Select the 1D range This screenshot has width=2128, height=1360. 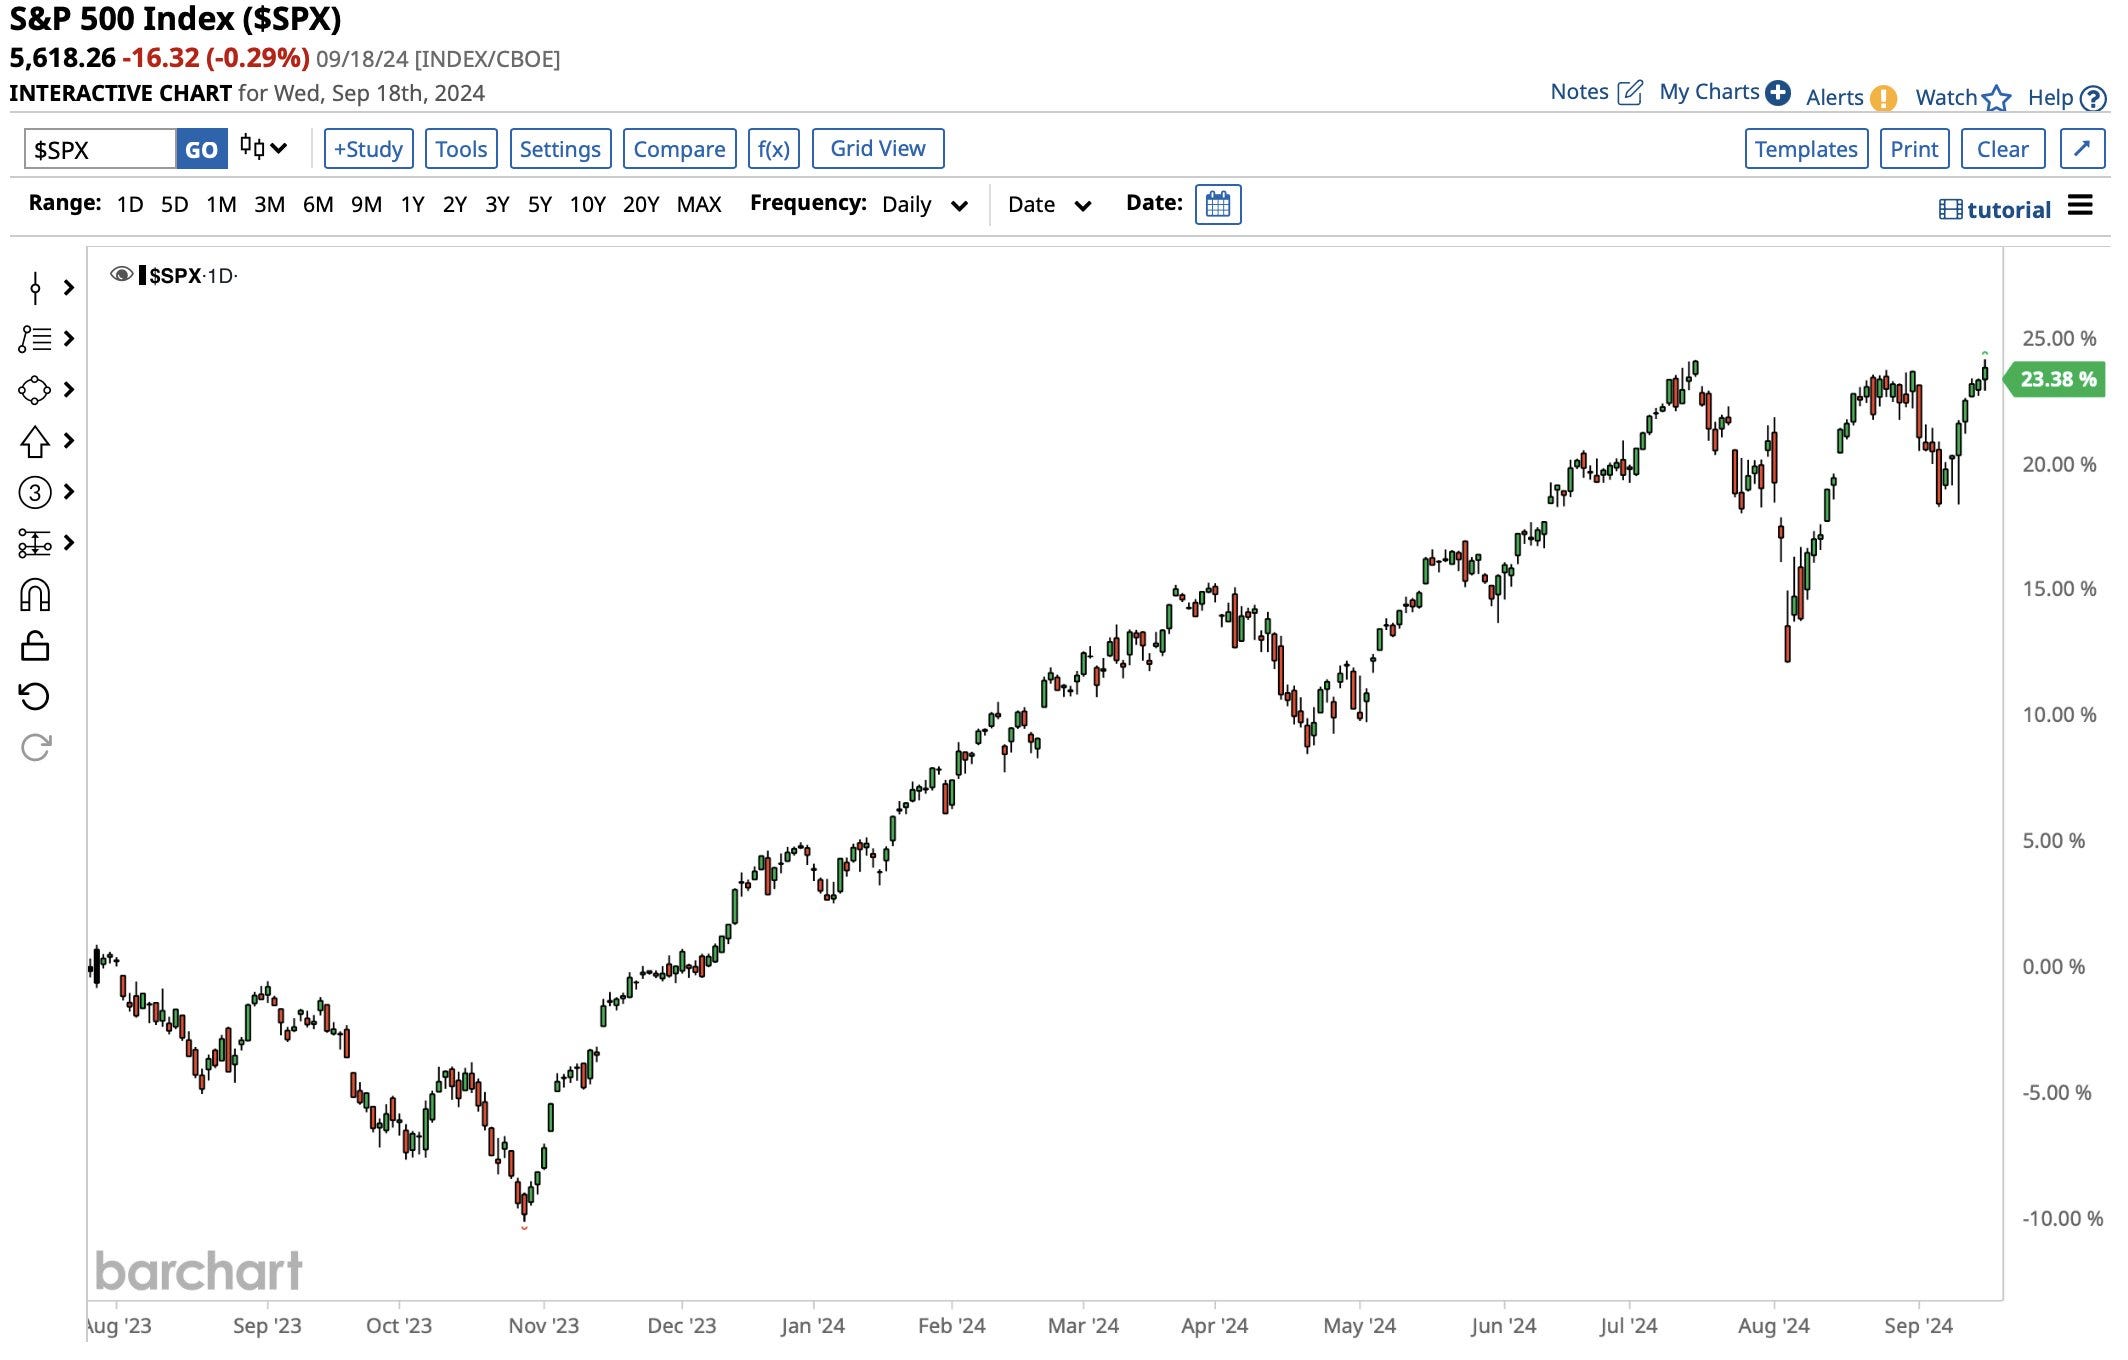pos(130,204)
